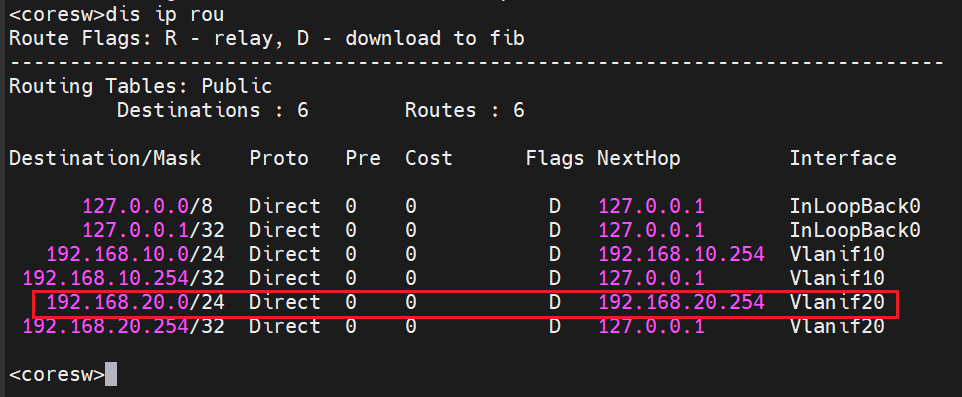962x397 pixels.
Task: Click "Direct" in the 192.168.10.0/24 row
Action: point(285,254)
